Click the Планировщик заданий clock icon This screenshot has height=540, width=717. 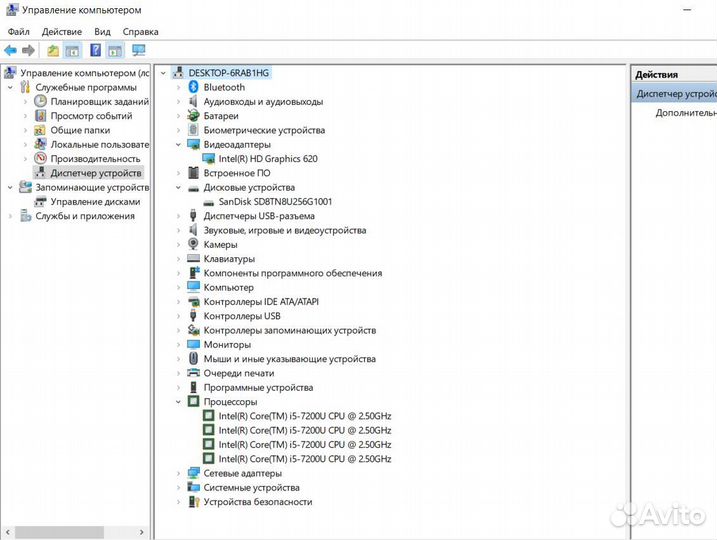(41, 101)
